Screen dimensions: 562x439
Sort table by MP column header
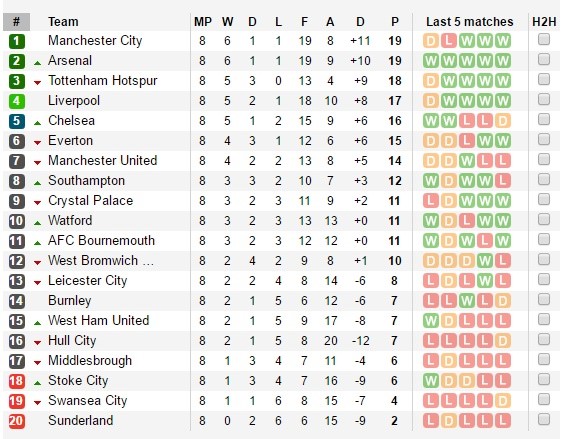coord(203,22)
